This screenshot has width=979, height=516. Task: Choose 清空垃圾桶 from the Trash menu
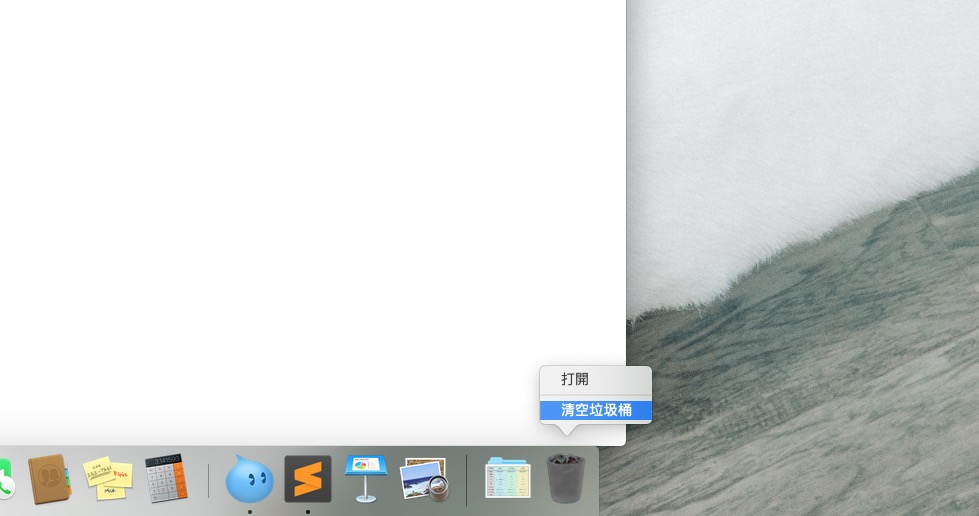tap(596, 410)
